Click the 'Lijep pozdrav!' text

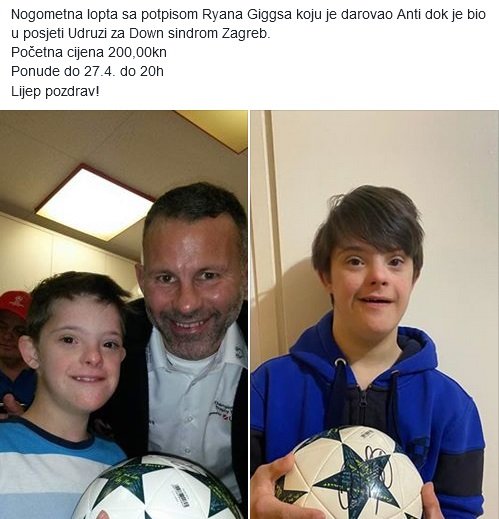coord(55,91)
